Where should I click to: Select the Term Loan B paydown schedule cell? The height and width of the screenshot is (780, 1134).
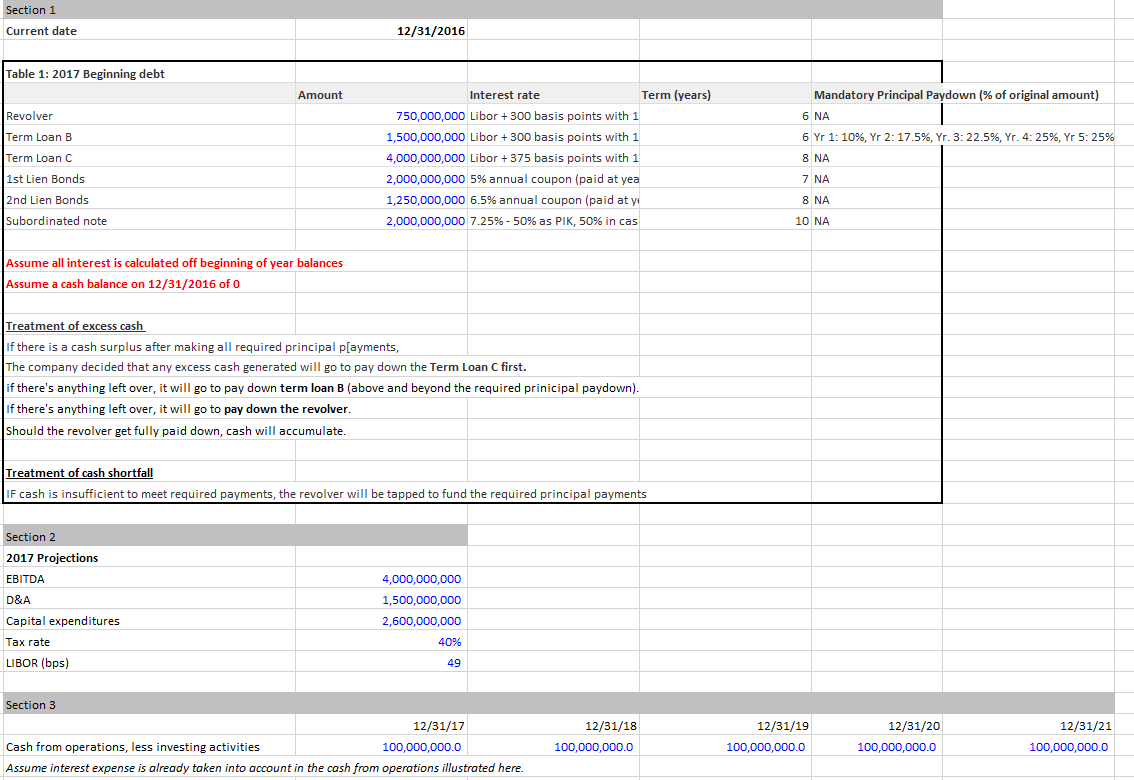tap(963, 137)
